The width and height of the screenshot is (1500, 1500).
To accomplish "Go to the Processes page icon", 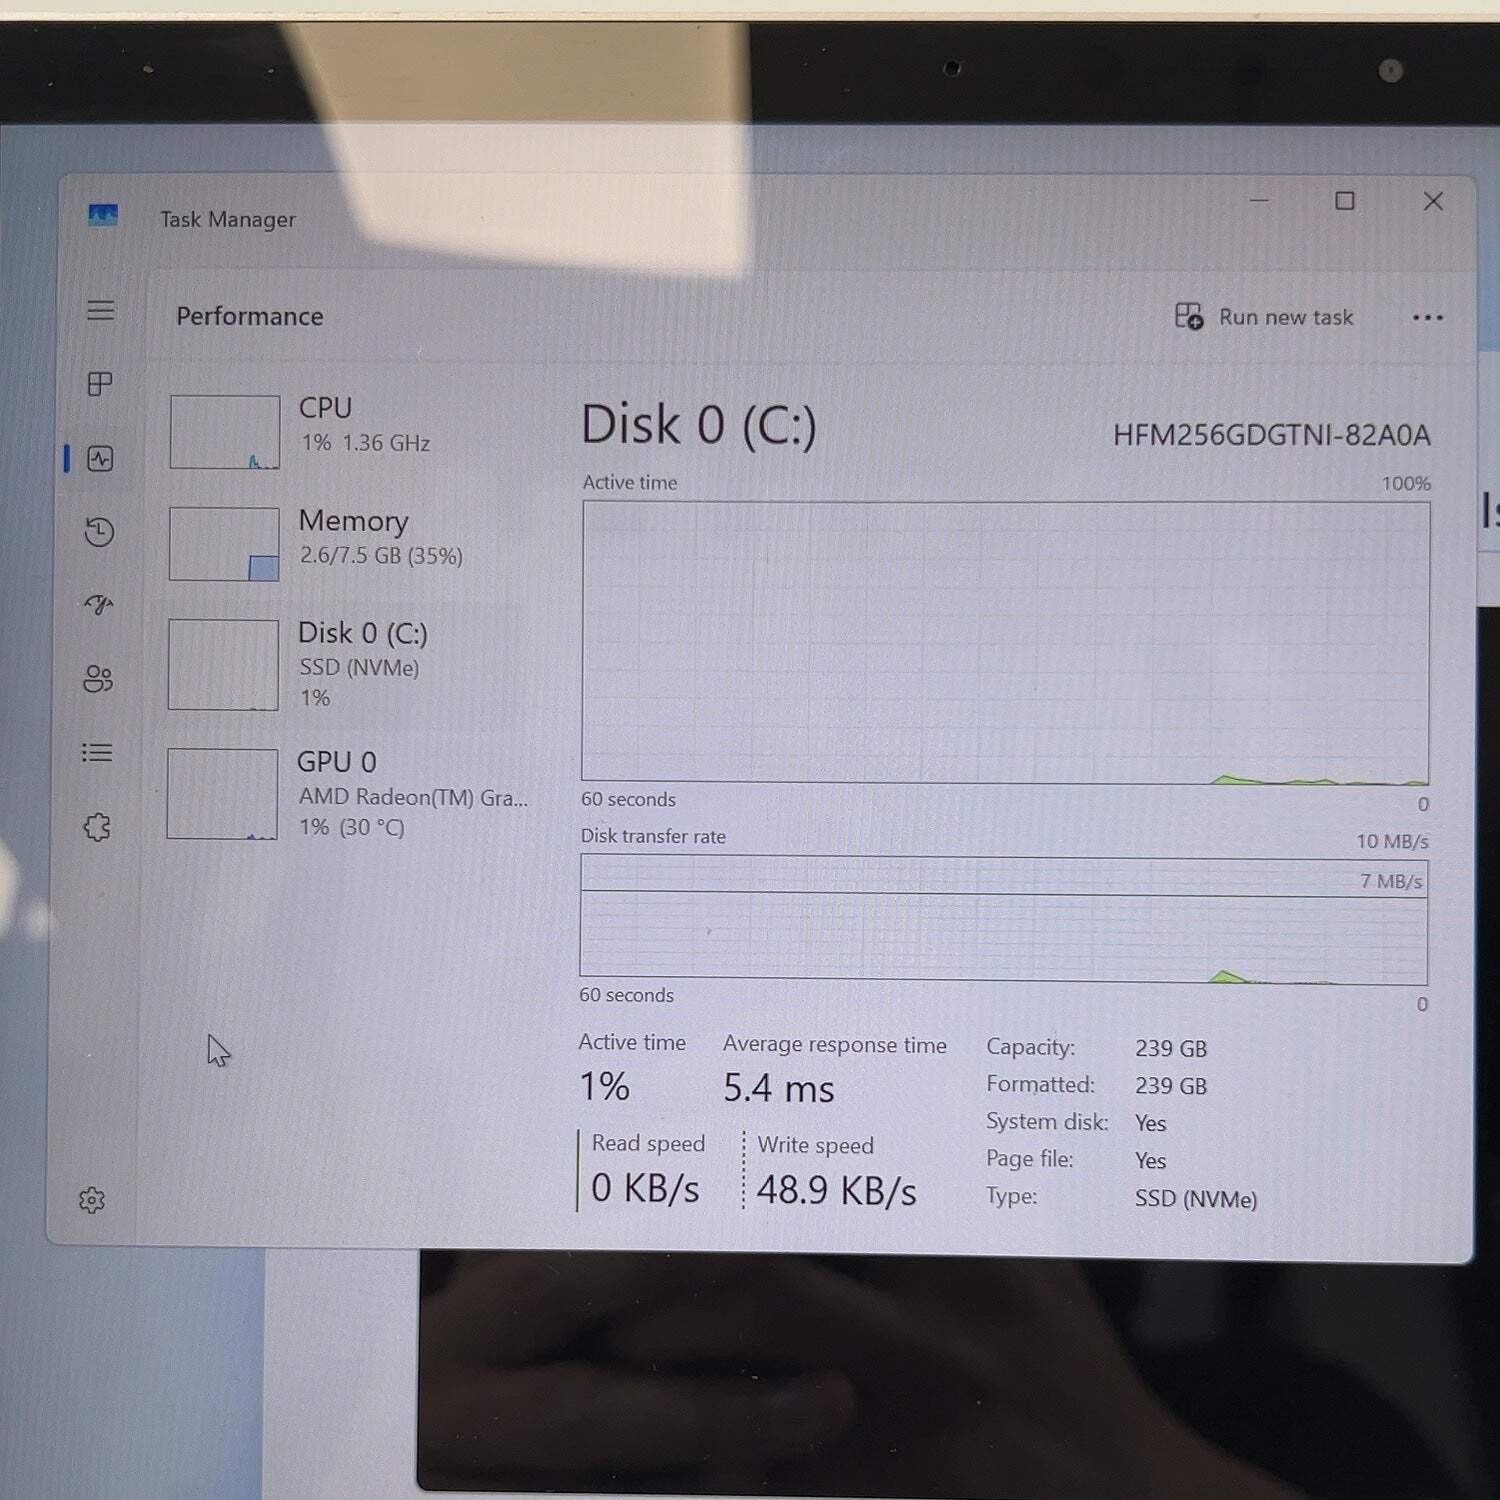I will pos(100,384).
